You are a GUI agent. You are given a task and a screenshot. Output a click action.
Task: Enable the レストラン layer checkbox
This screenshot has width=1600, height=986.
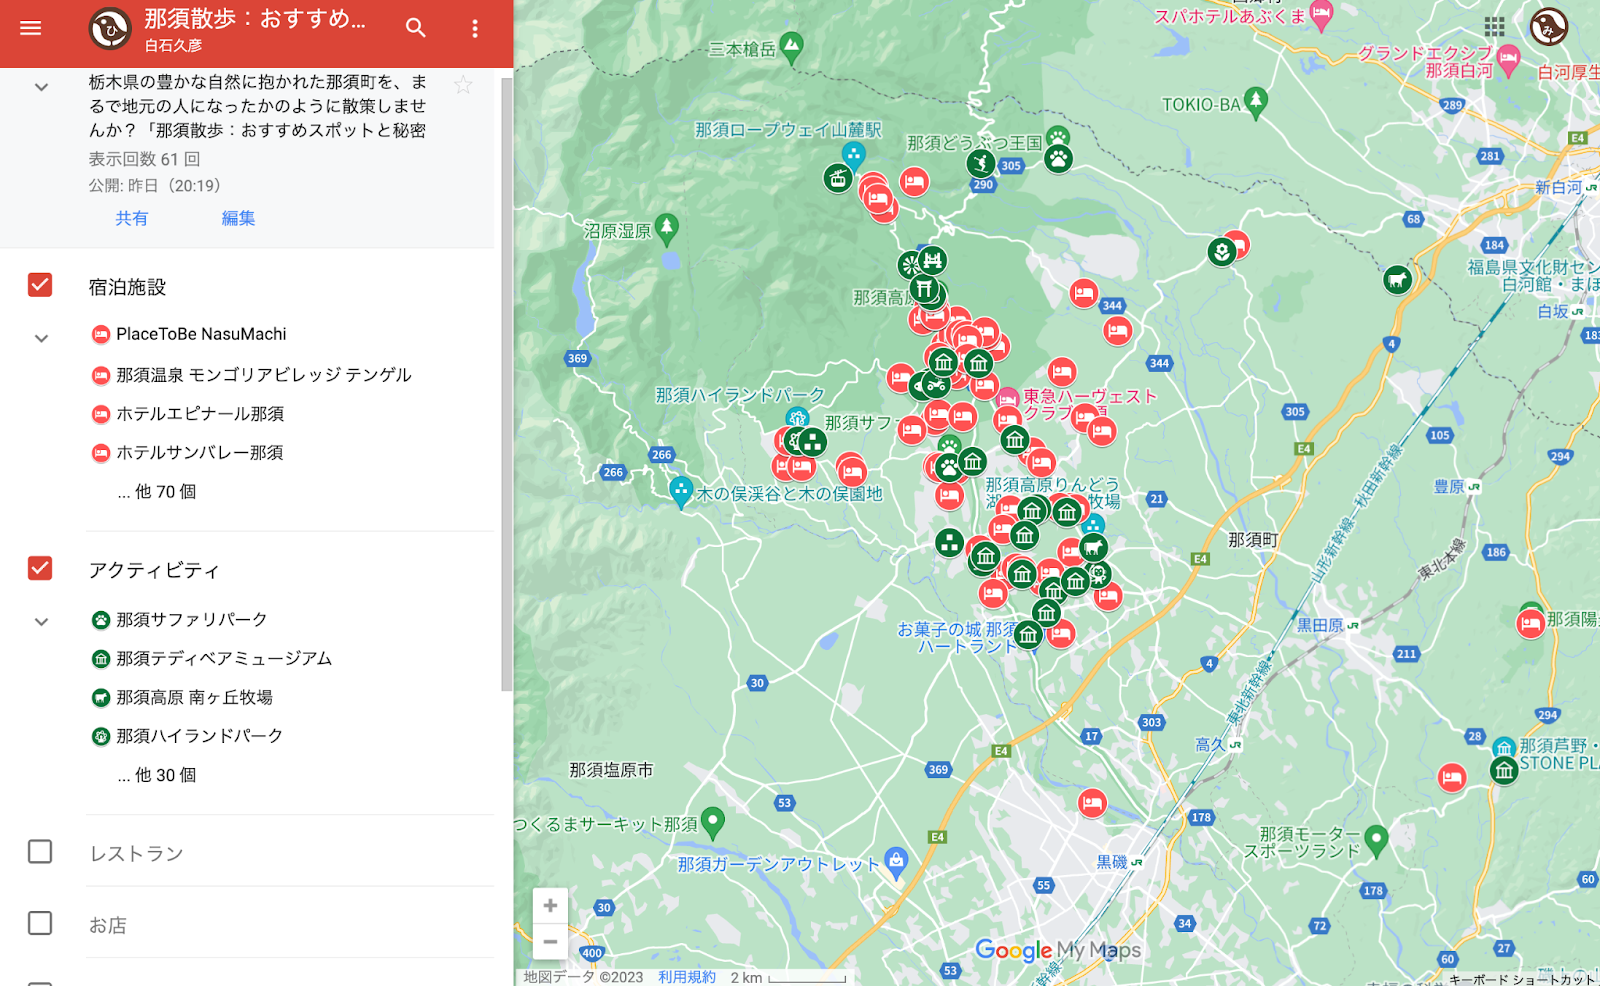point(40,851)
